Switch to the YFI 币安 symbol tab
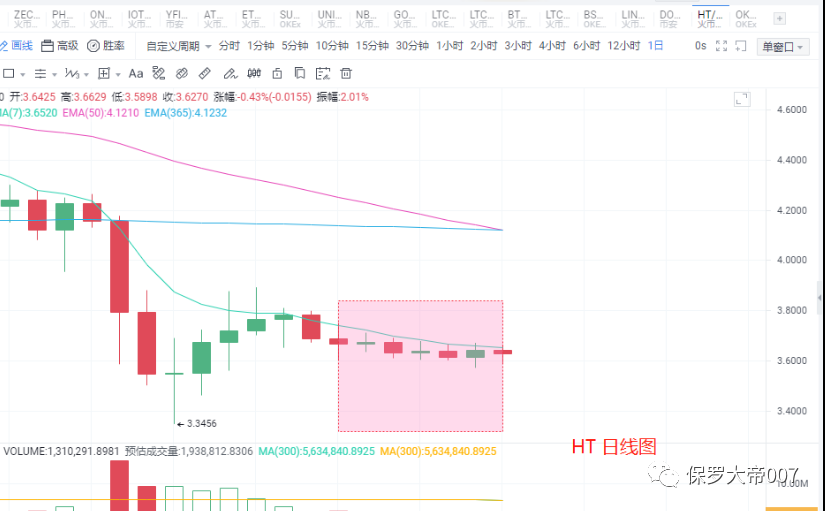This screenshot has height=511, width=825. pos(177,19)
